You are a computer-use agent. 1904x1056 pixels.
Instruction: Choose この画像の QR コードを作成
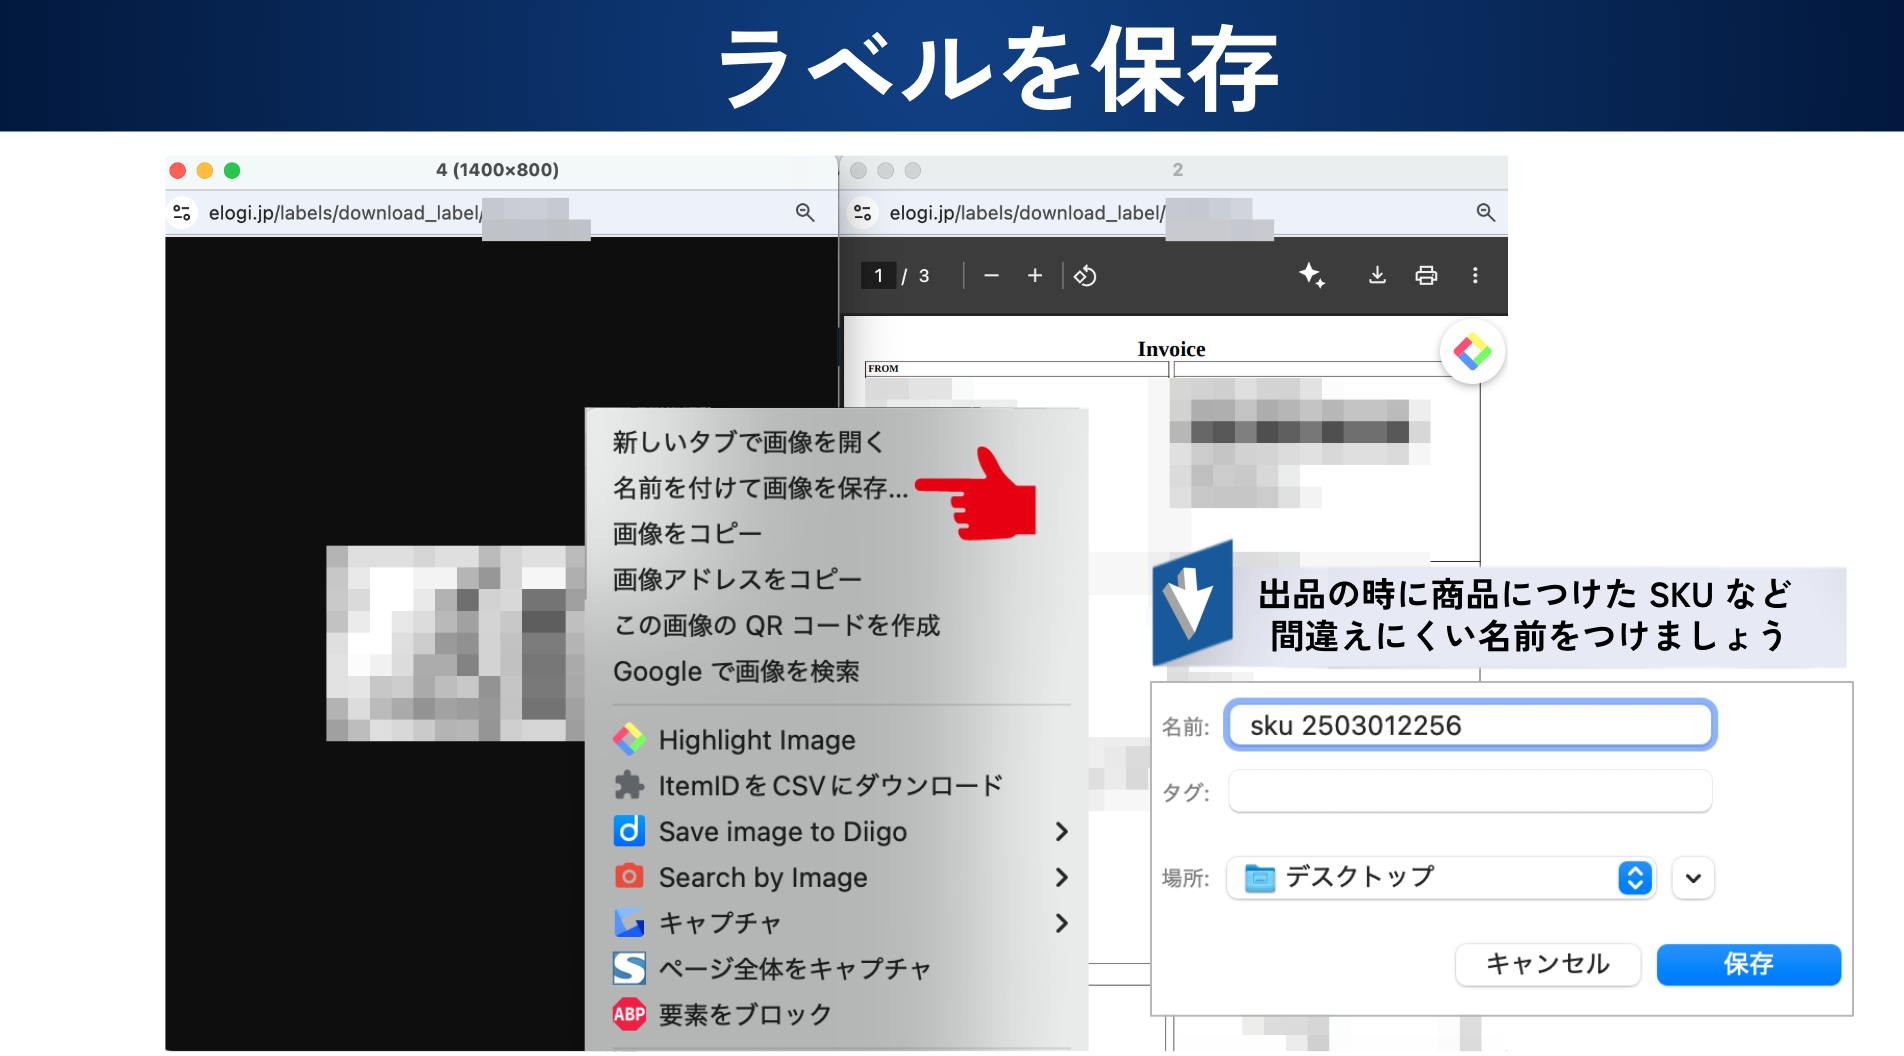(x=777, y=626)
